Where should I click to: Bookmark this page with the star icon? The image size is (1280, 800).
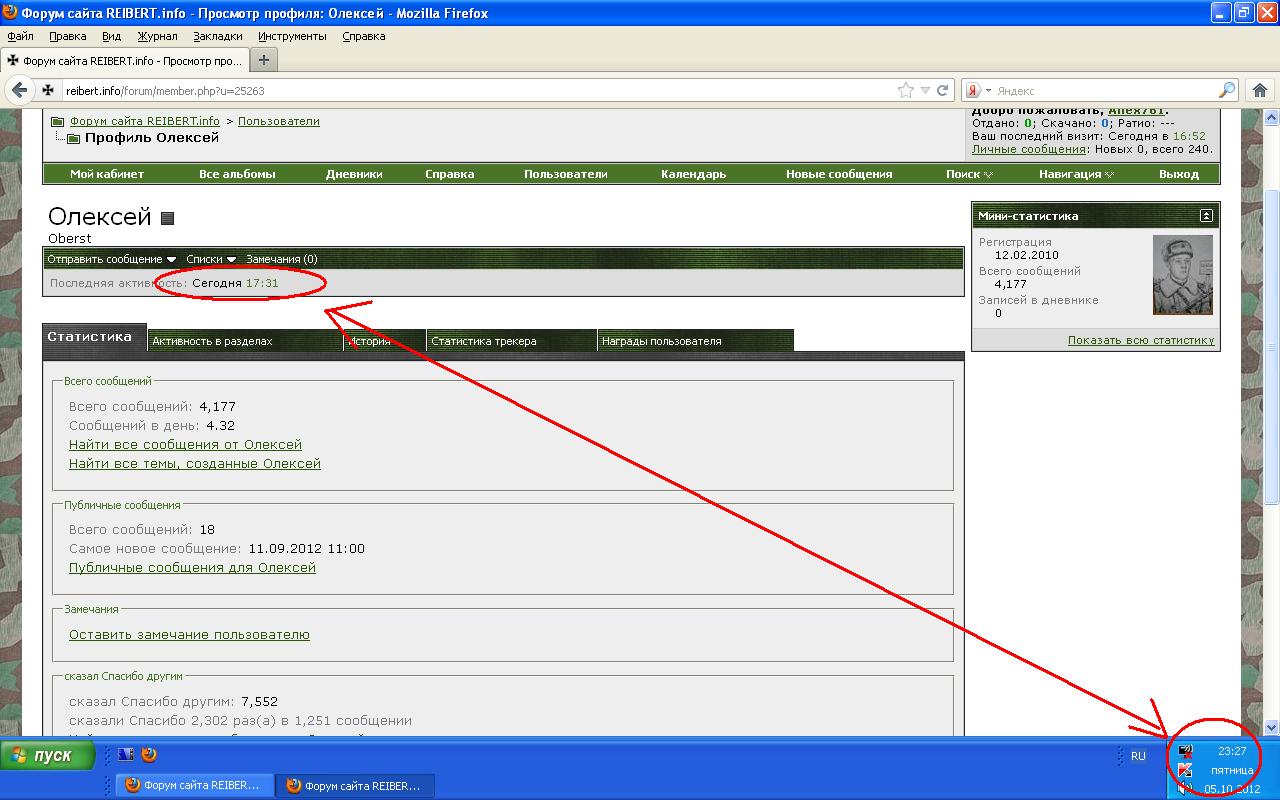coord(906,90)
